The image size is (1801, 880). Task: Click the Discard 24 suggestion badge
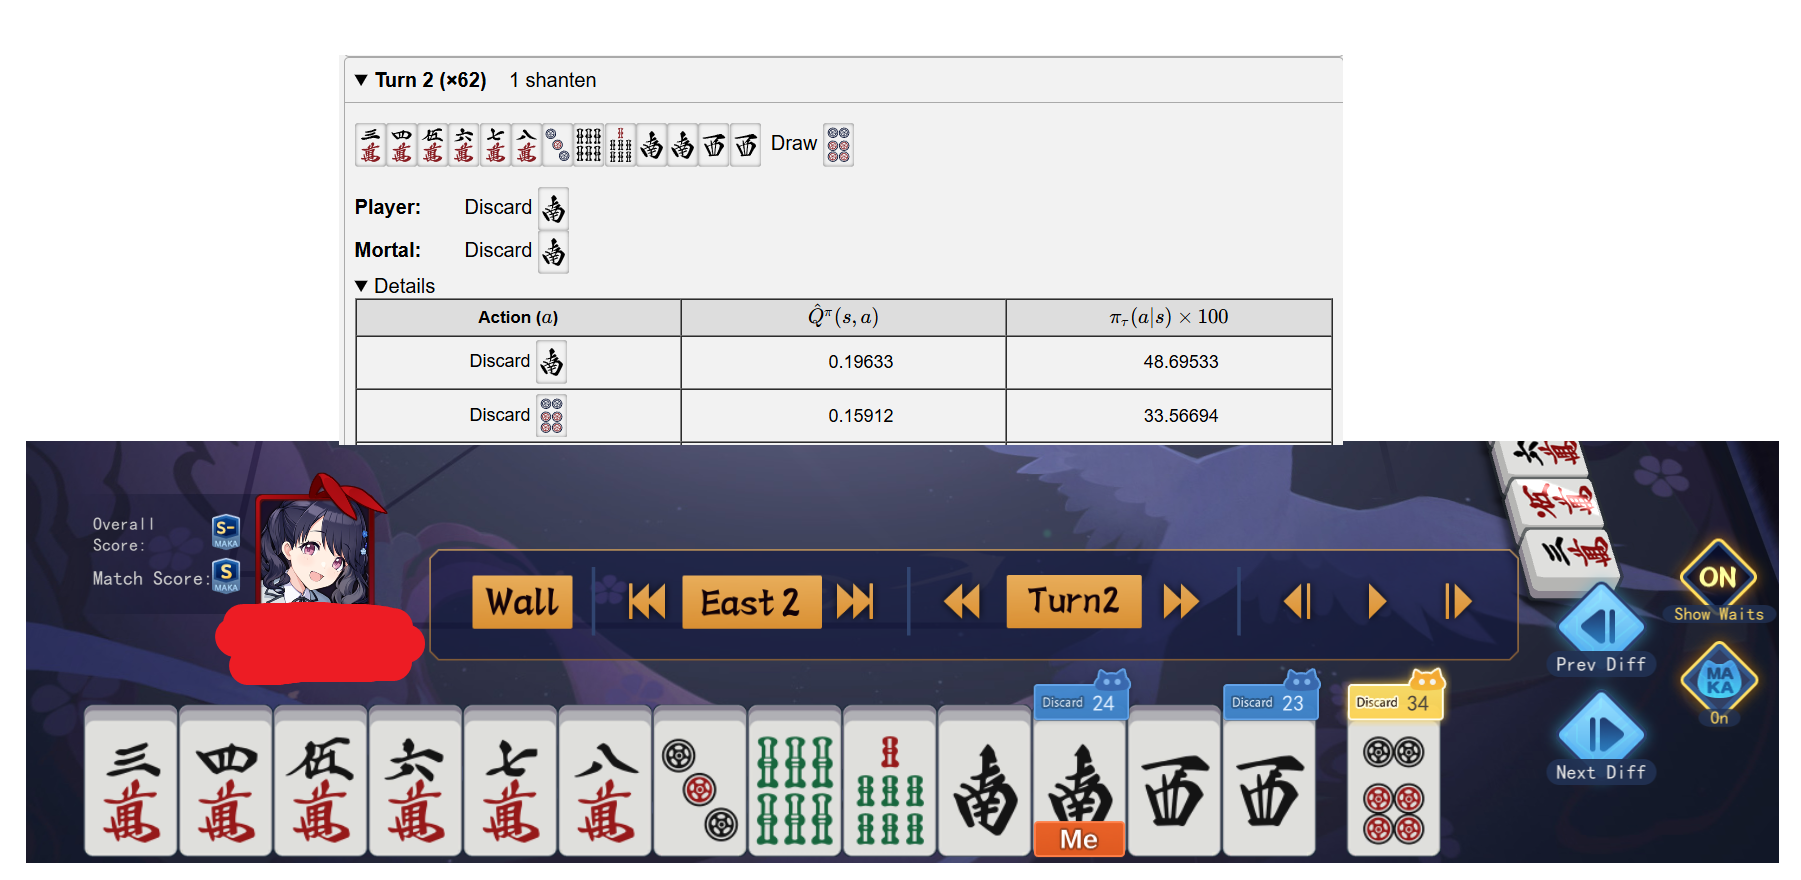1080,701
